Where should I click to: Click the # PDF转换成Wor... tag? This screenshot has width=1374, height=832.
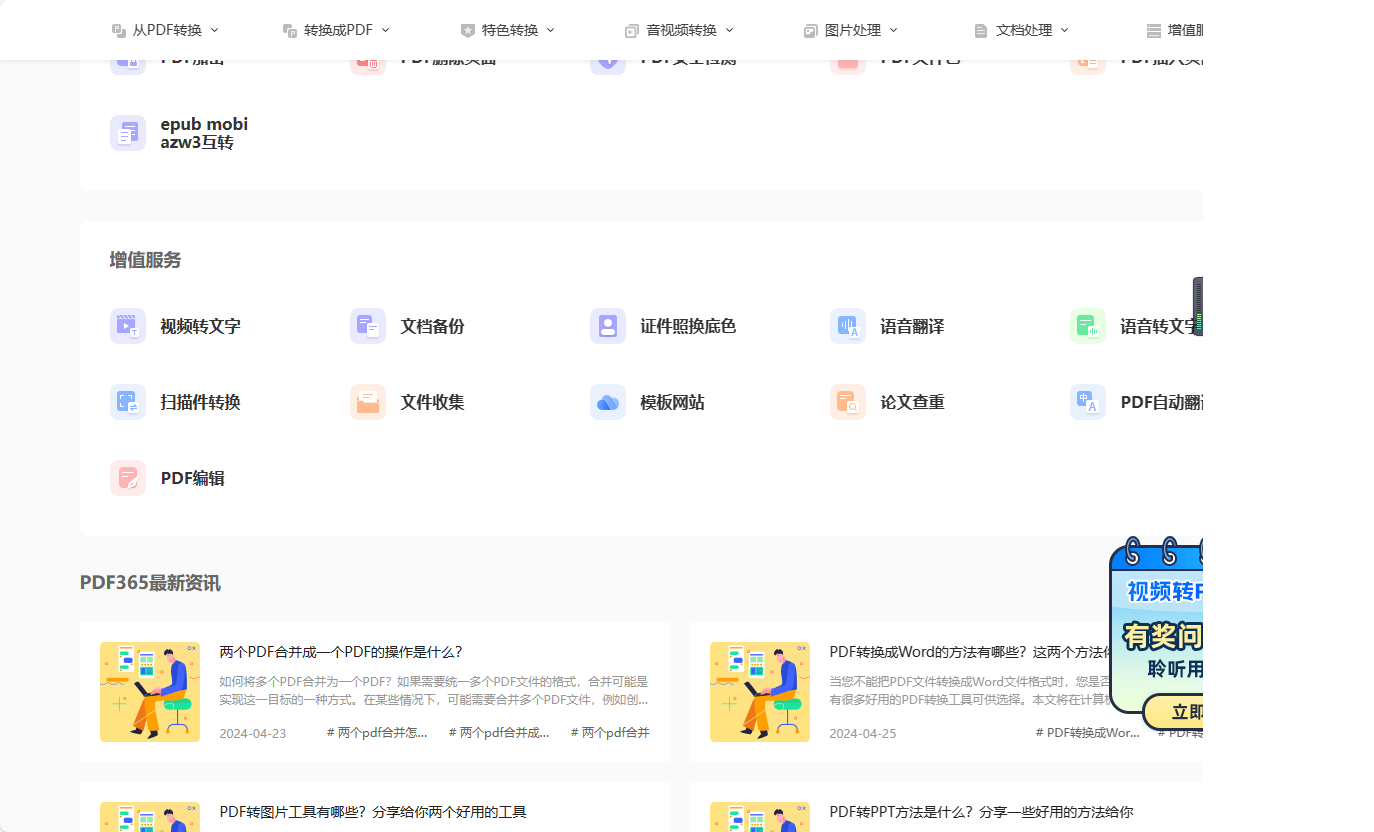pyautogui.click(x=1088, y=733)
